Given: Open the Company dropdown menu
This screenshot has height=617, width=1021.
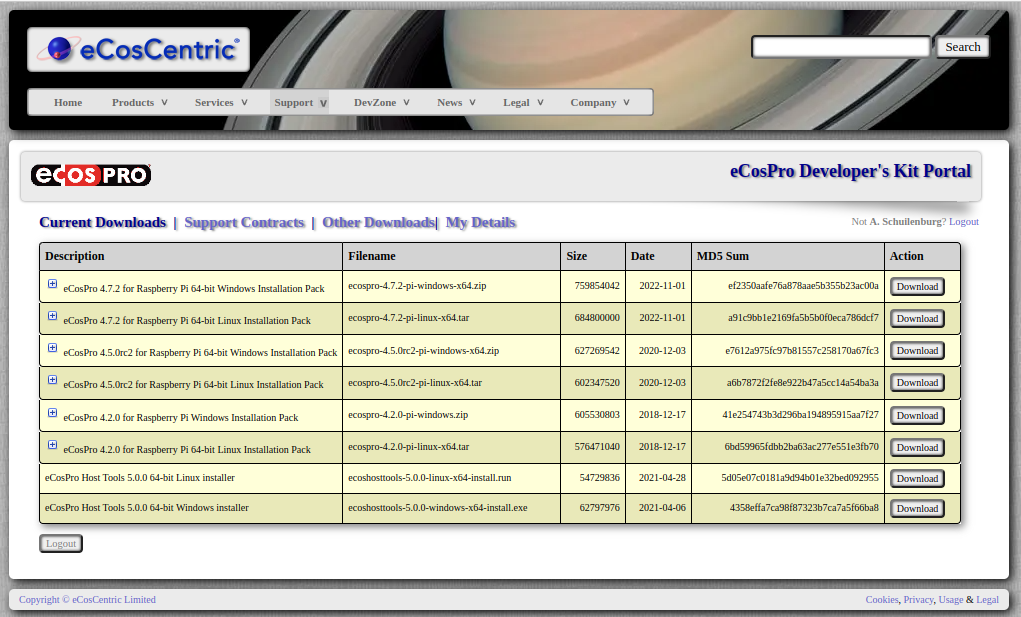Looking at the screenshot, I should (x=600, y=102).
